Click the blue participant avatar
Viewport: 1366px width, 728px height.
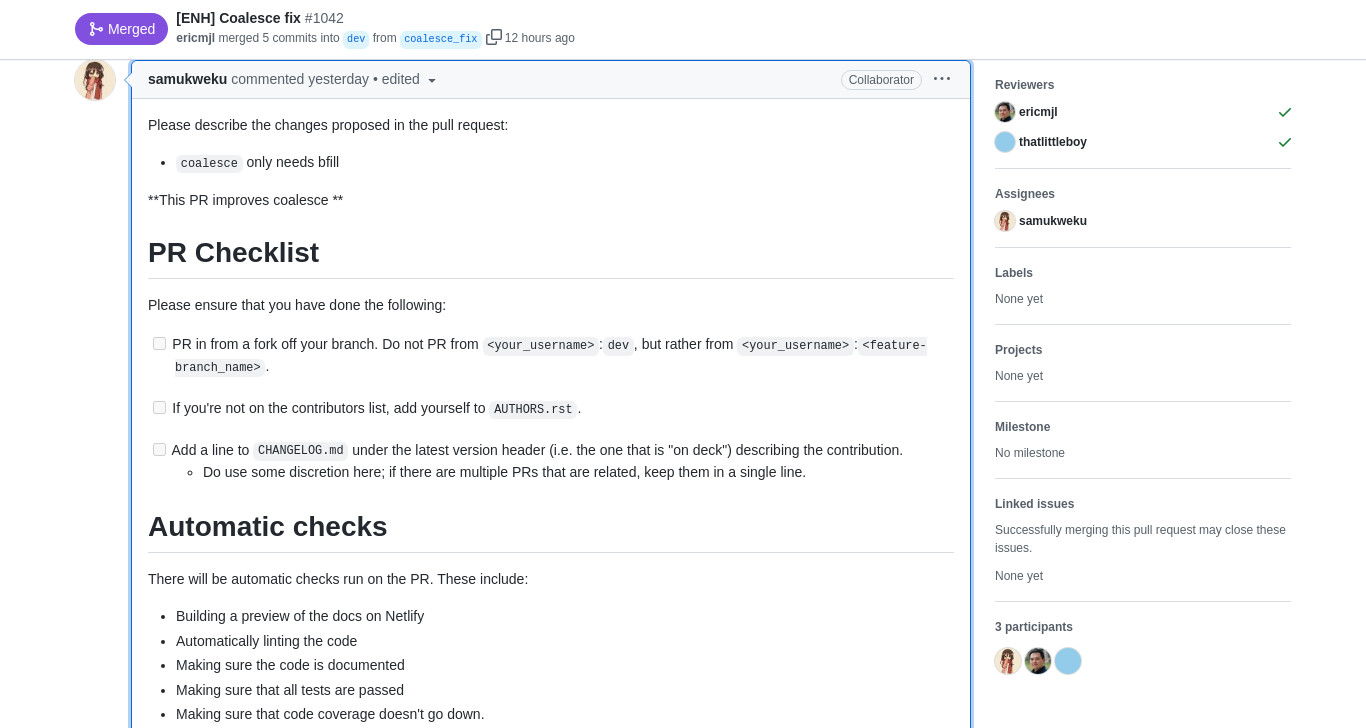(1068, 661)
